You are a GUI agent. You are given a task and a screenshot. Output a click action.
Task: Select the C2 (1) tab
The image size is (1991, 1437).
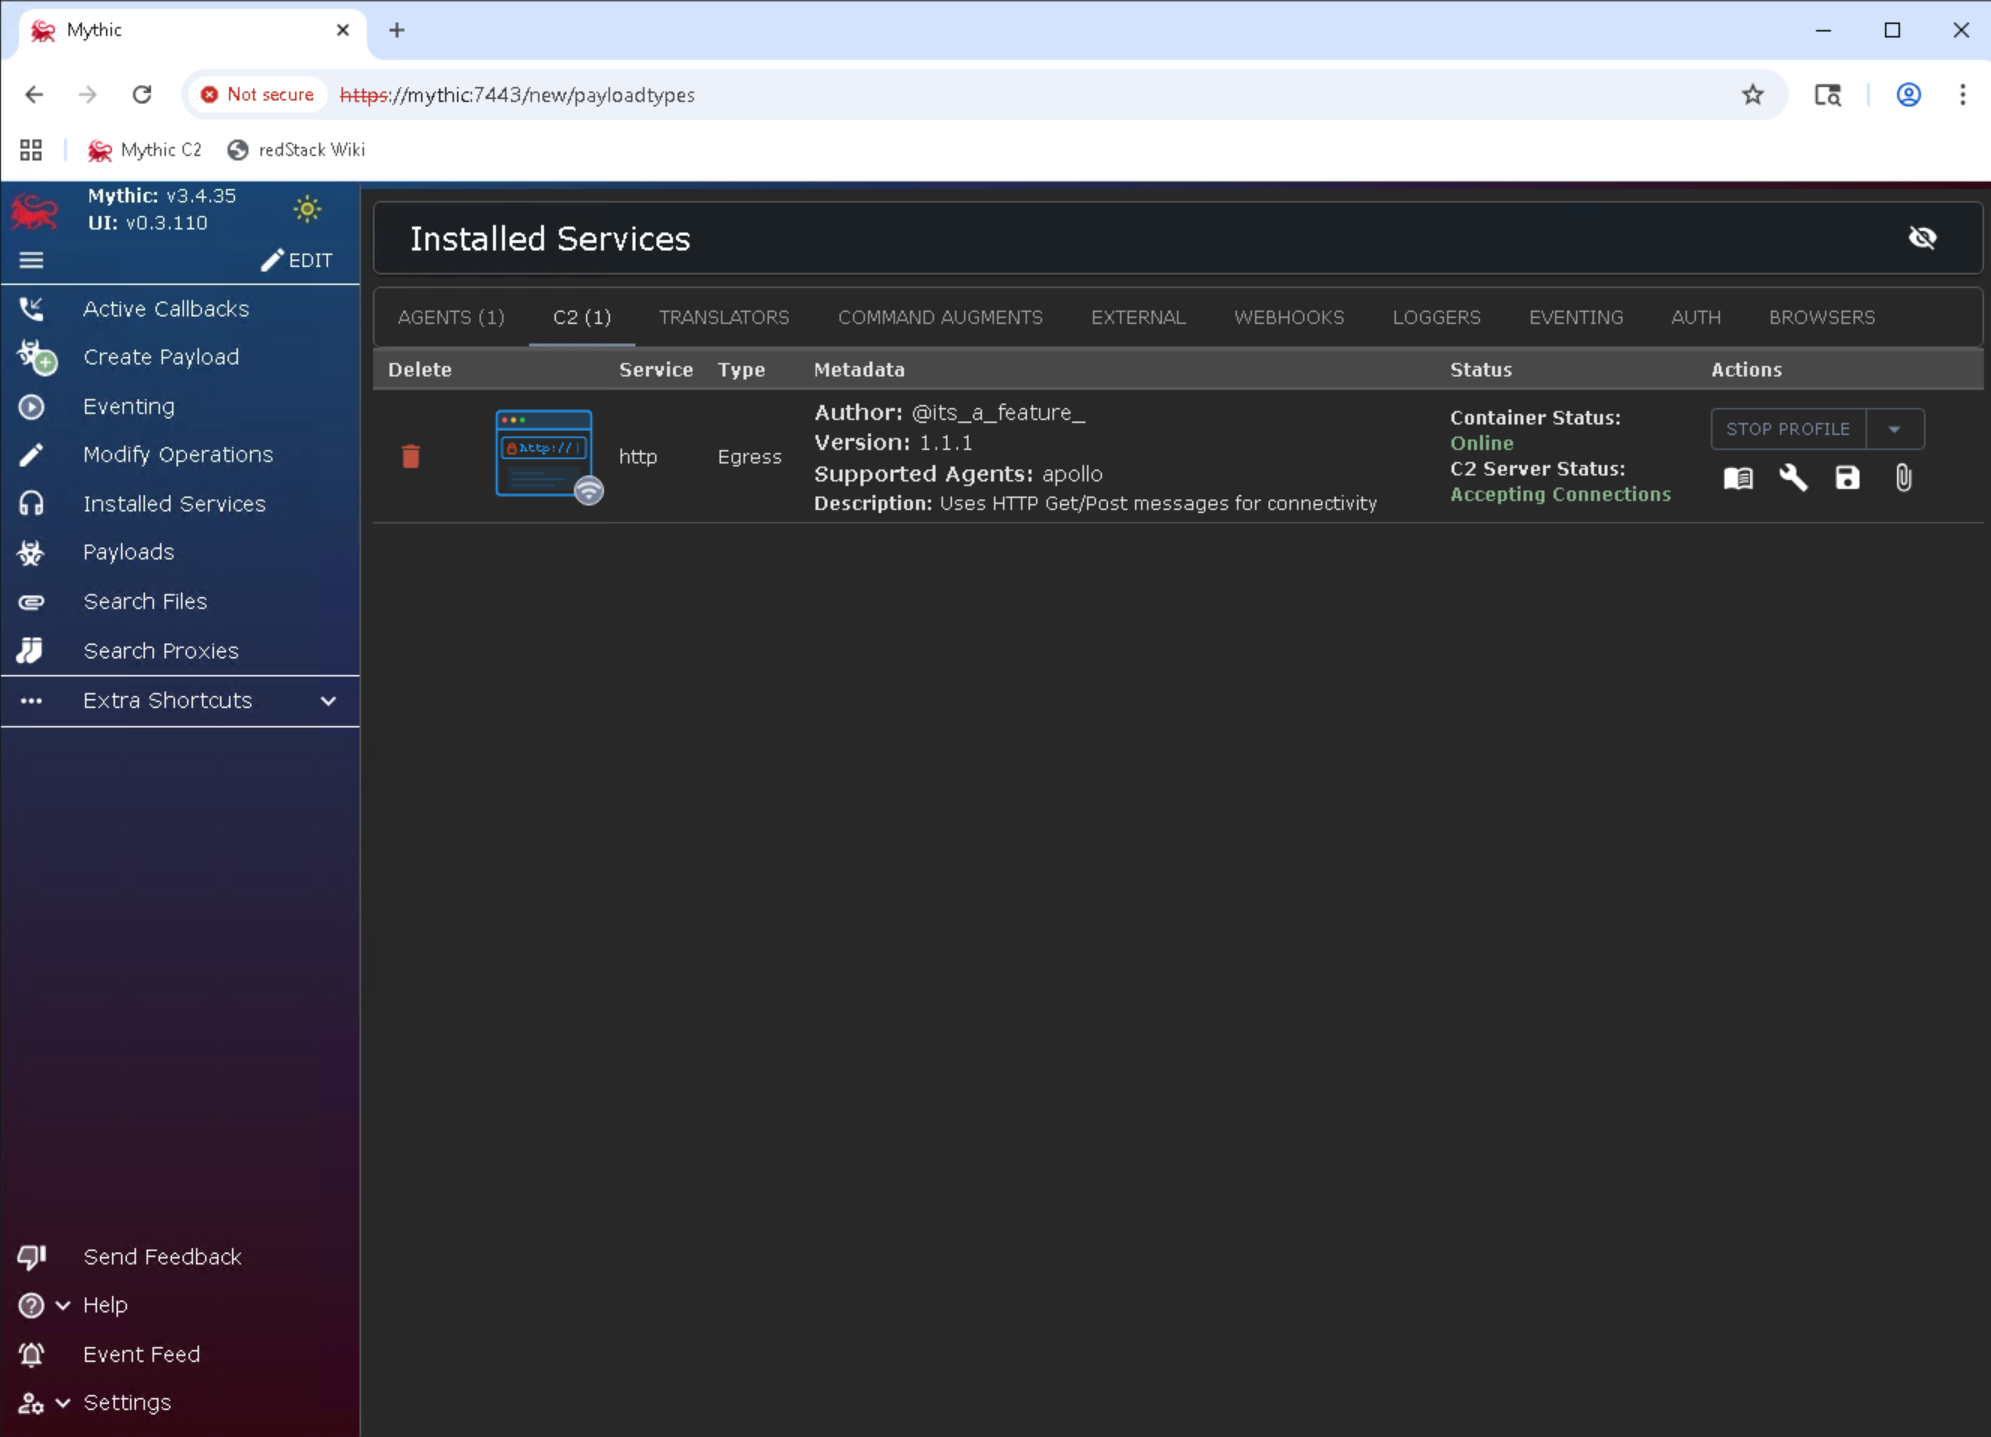click(x=582, y=317)
